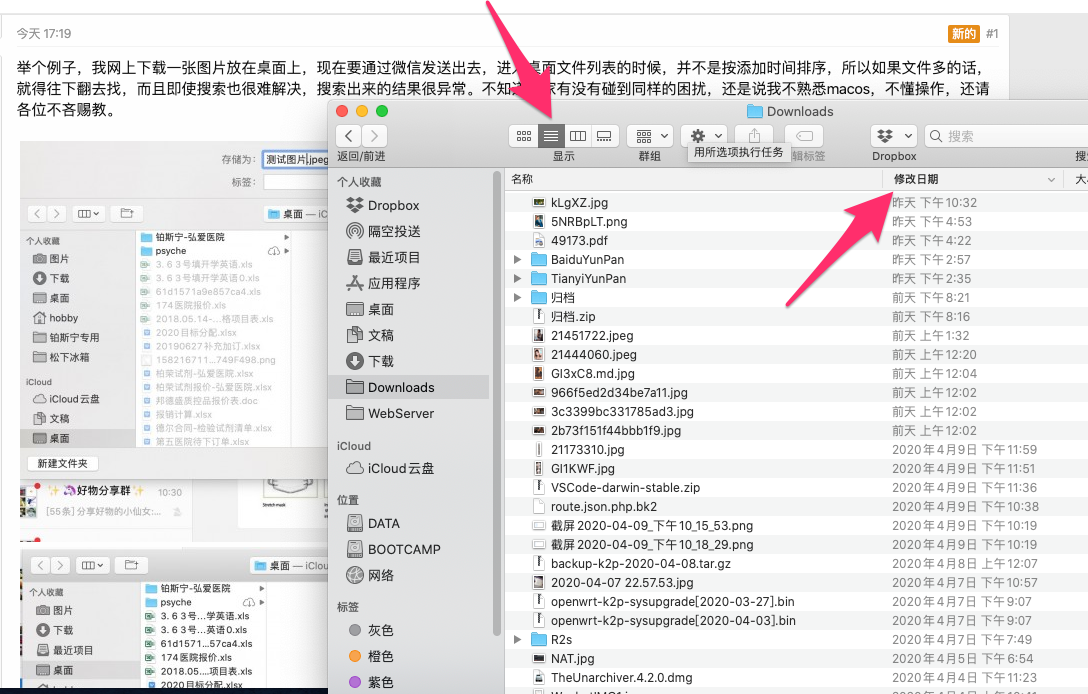
Task: Expand the R2s folder triangle
Action: point(517,639)
